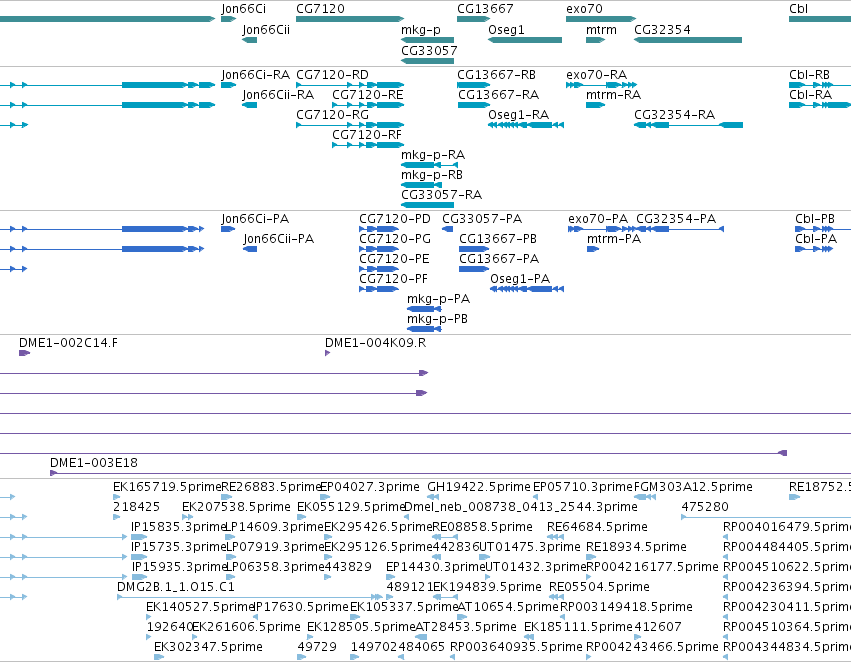851x662 pixels.
Task: Select the RE18934.5prime EST label
Action: pyautogui.click(x=636, y=547)
